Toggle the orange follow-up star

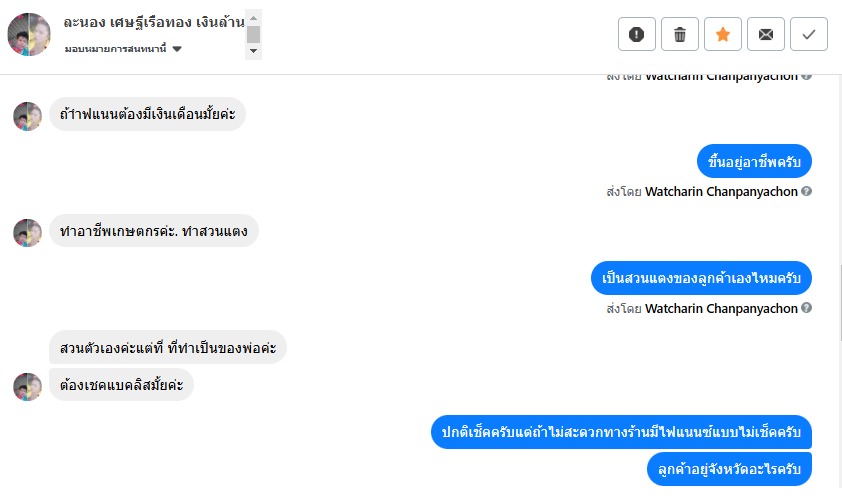[x=723, y=34]
